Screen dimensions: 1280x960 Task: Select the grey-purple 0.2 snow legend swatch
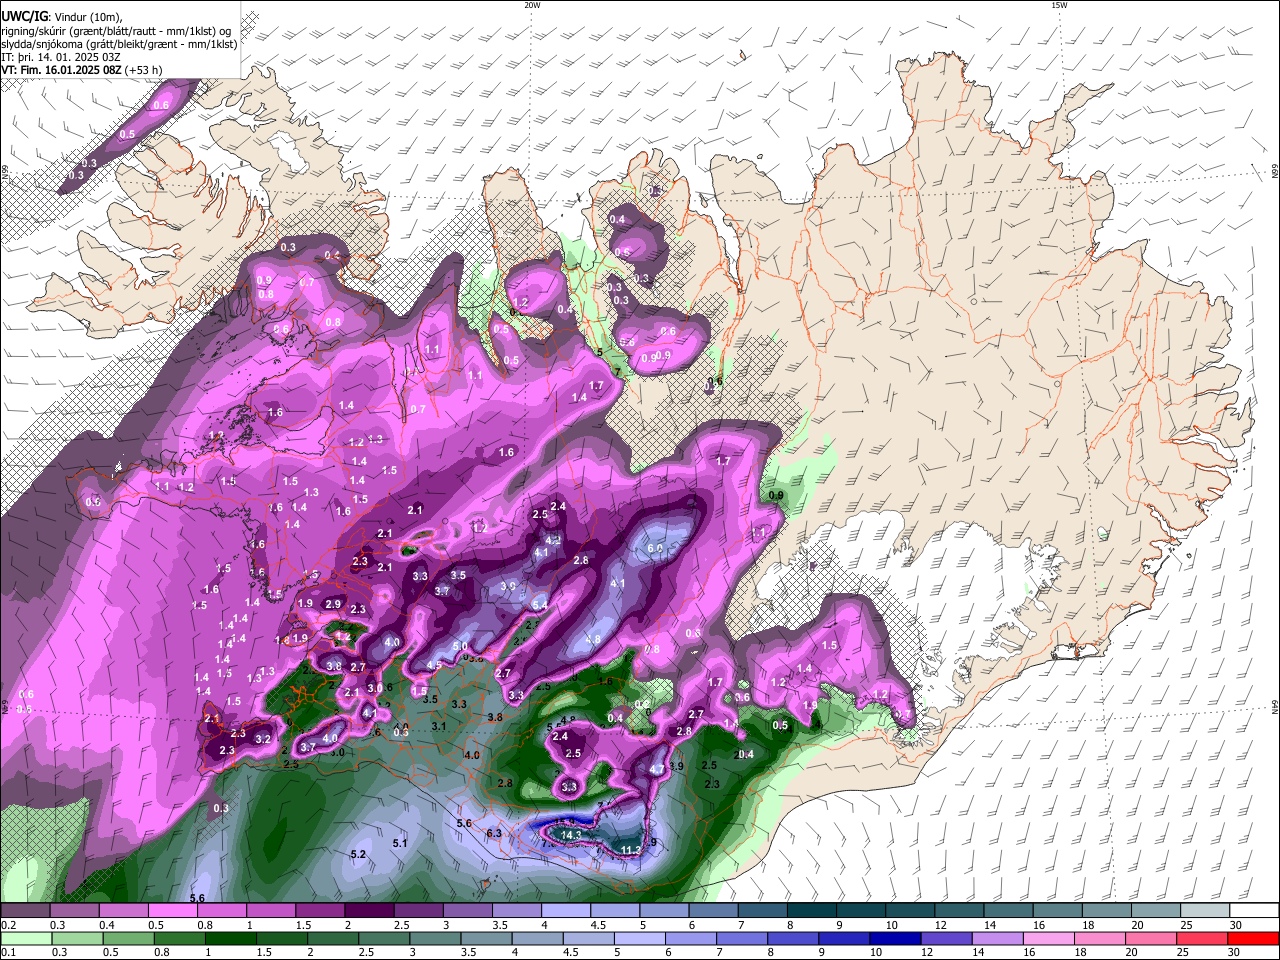(25, 910)
